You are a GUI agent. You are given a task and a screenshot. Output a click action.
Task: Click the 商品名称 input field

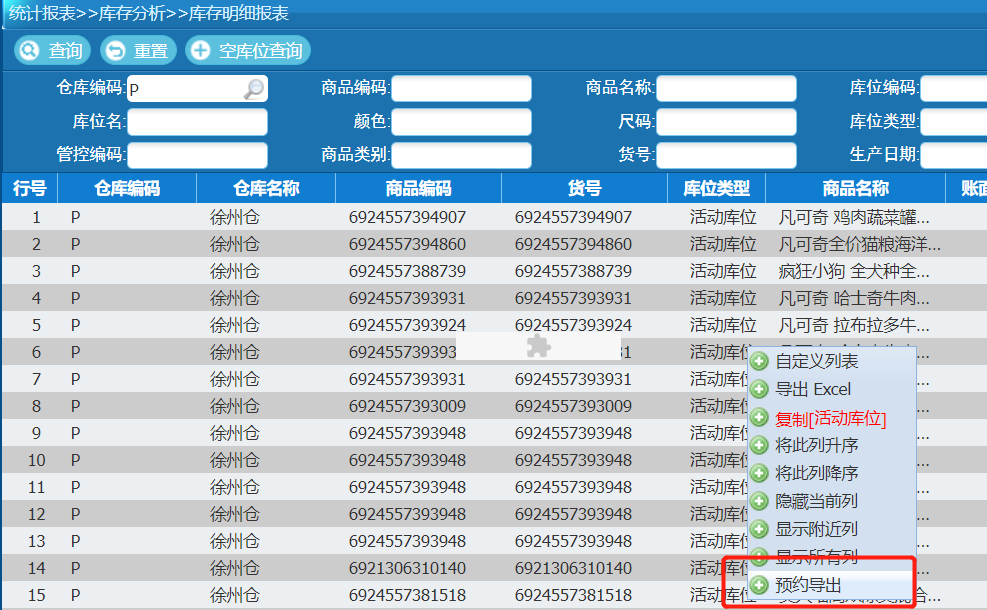click(726, 89)
